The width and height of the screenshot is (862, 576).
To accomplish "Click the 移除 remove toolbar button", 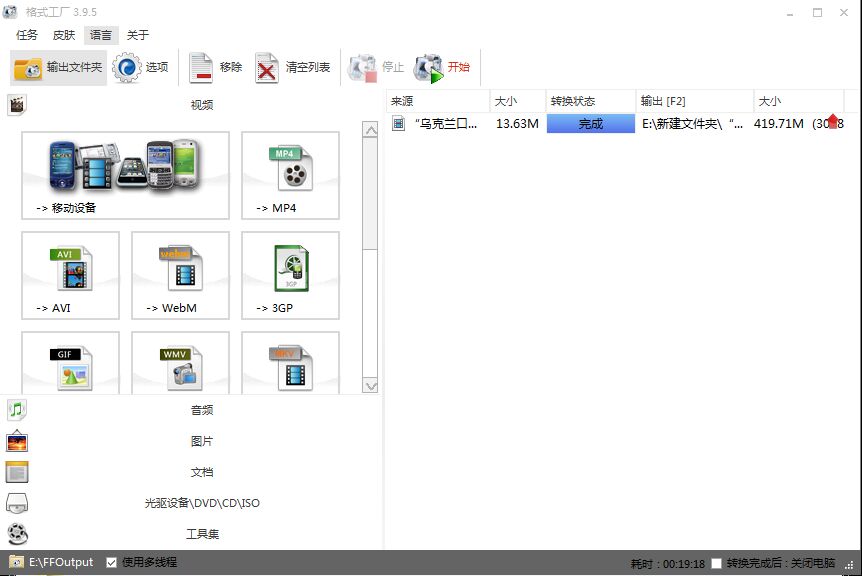I will [x=216, y=67].
